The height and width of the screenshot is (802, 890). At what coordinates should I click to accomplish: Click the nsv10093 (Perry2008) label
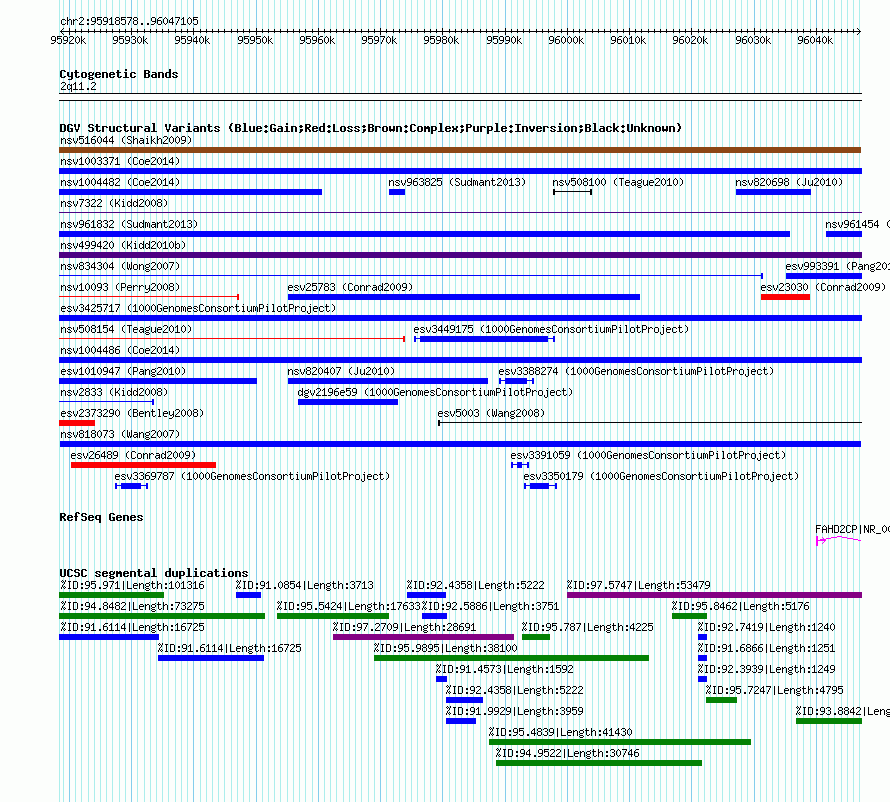[x=120, y=287]
